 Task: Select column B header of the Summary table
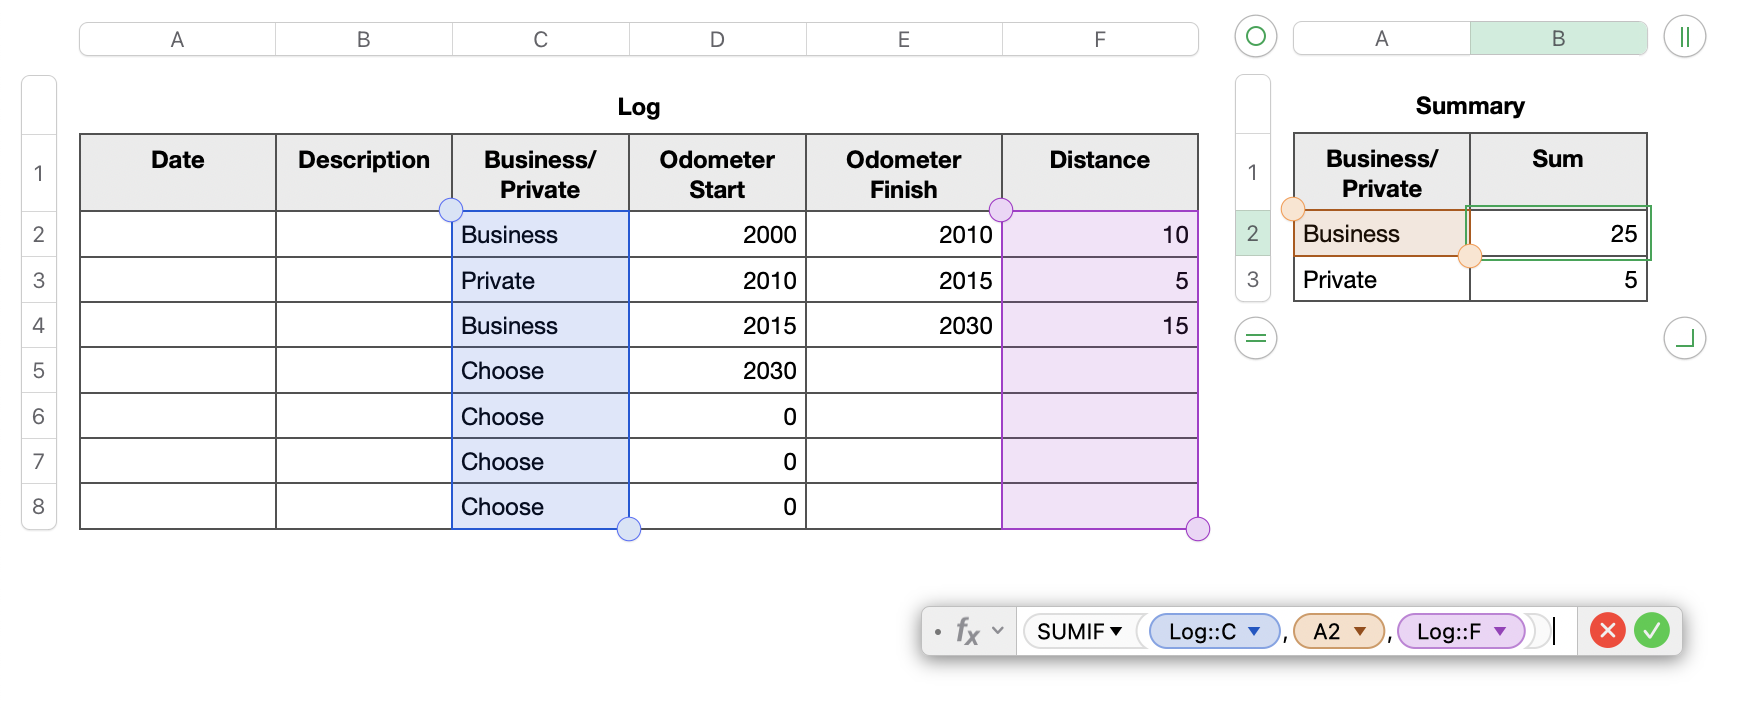(1558, 39)
